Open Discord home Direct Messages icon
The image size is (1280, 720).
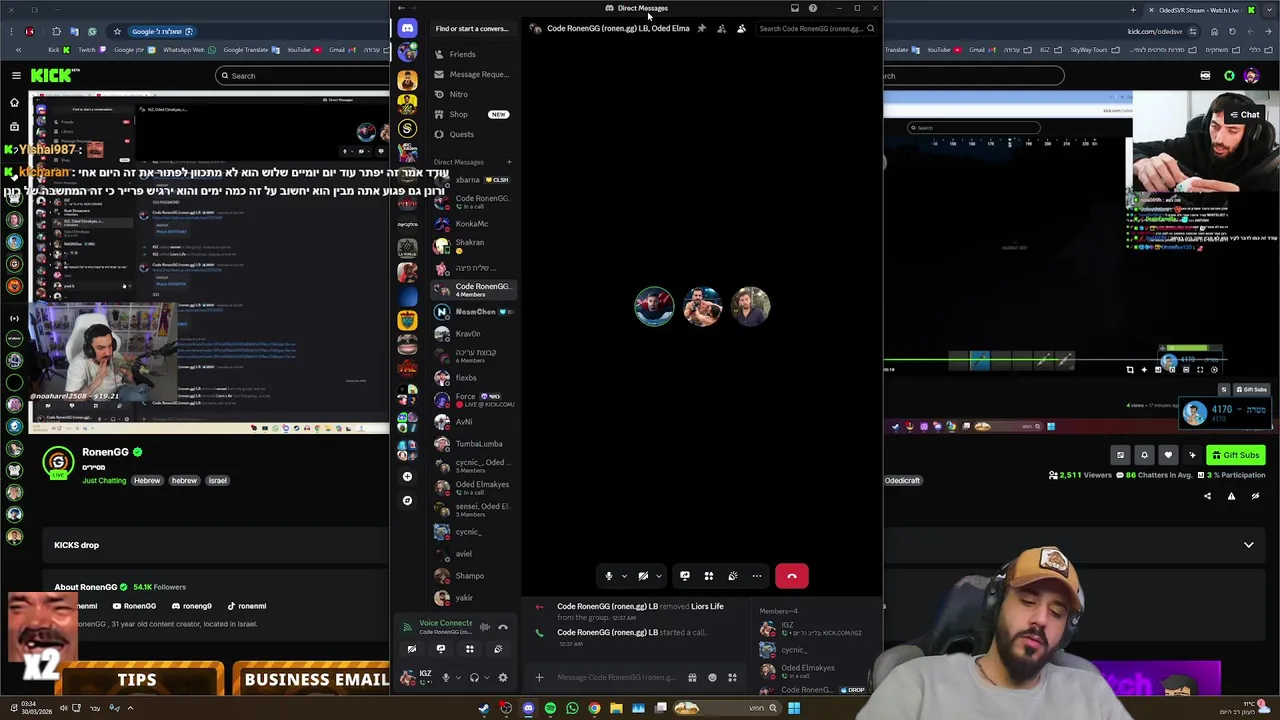click(407, 28)
